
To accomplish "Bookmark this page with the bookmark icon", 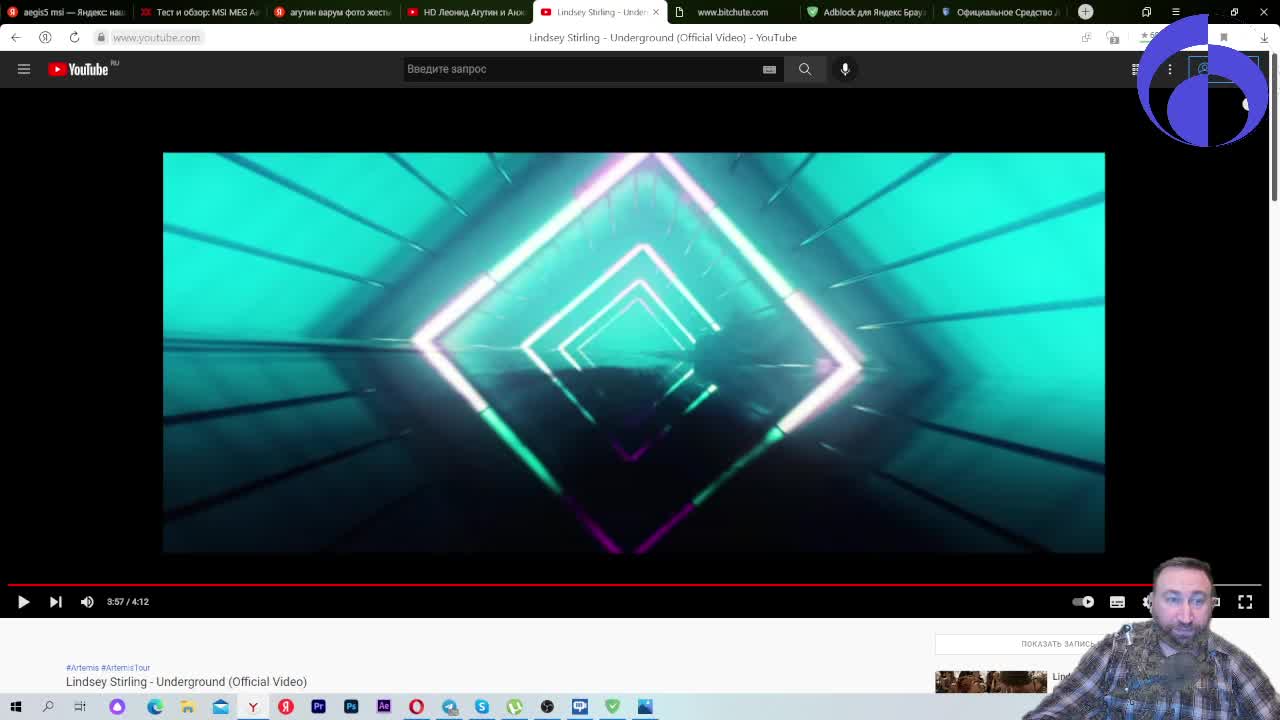I will [1223, 37].
